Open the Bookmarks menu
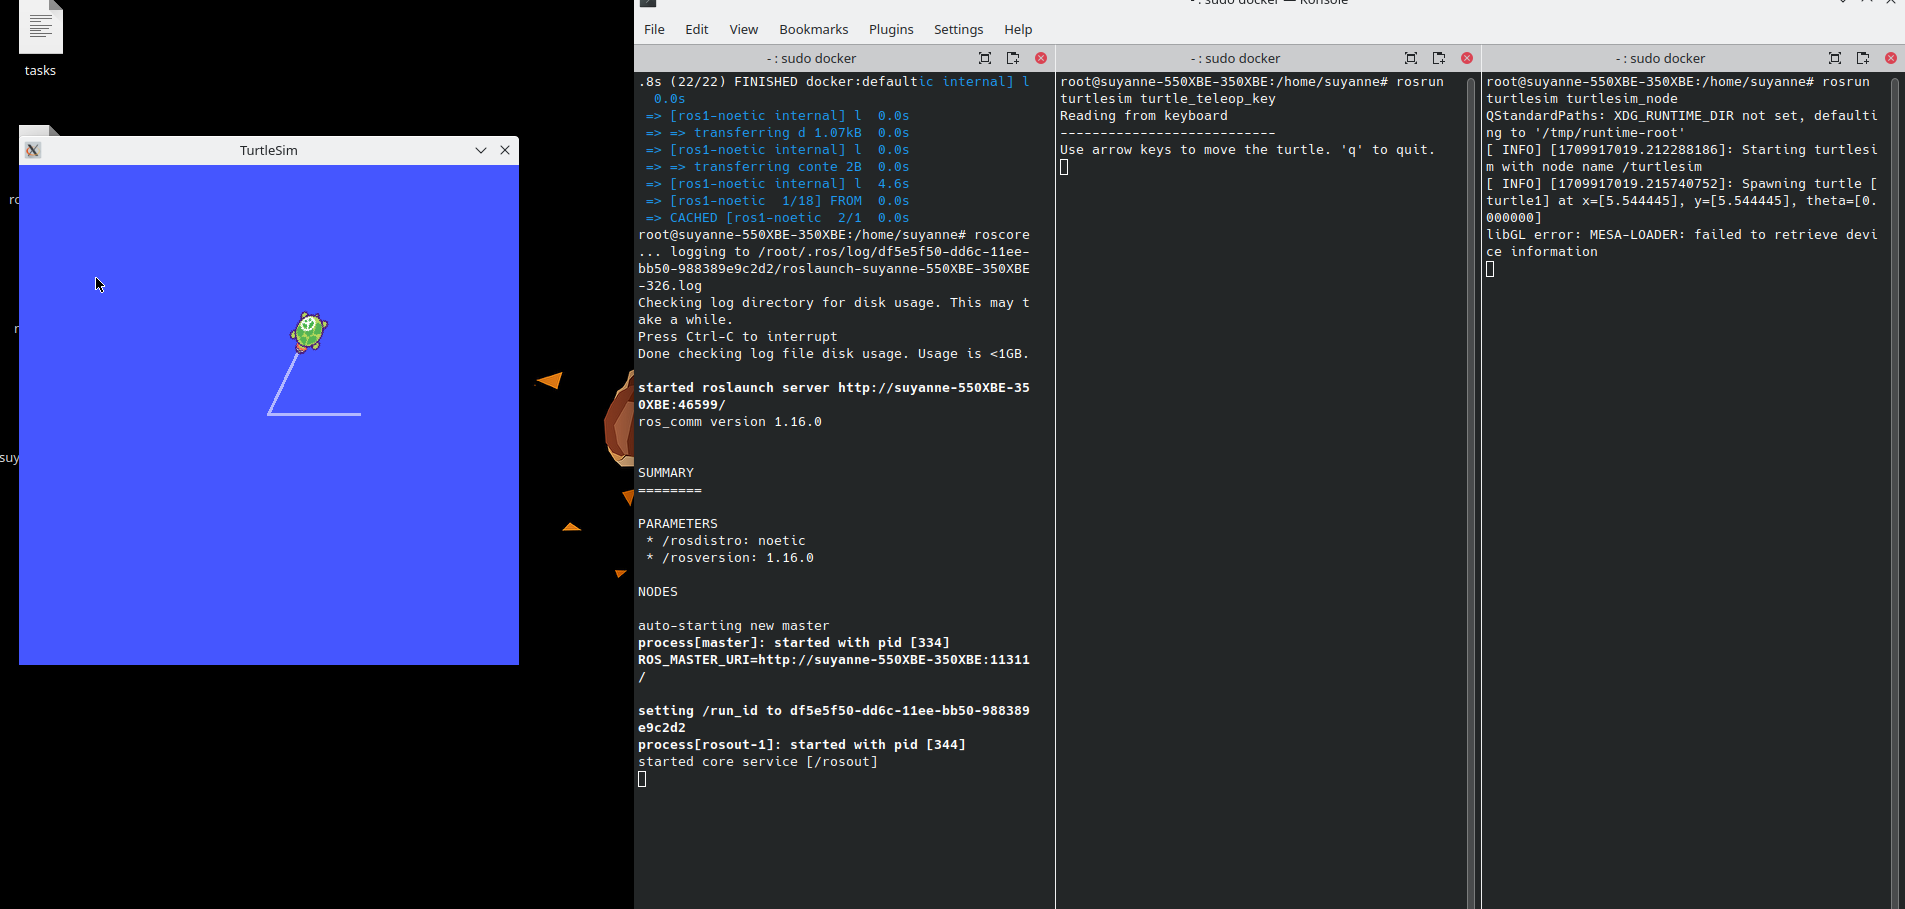 coord(813,29)
